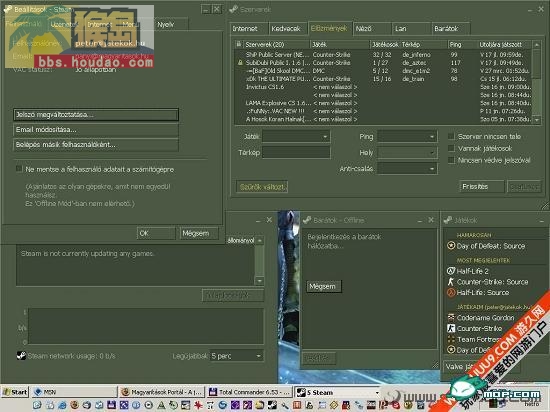Cancel settings with Mégsem button

coord(199,233)
